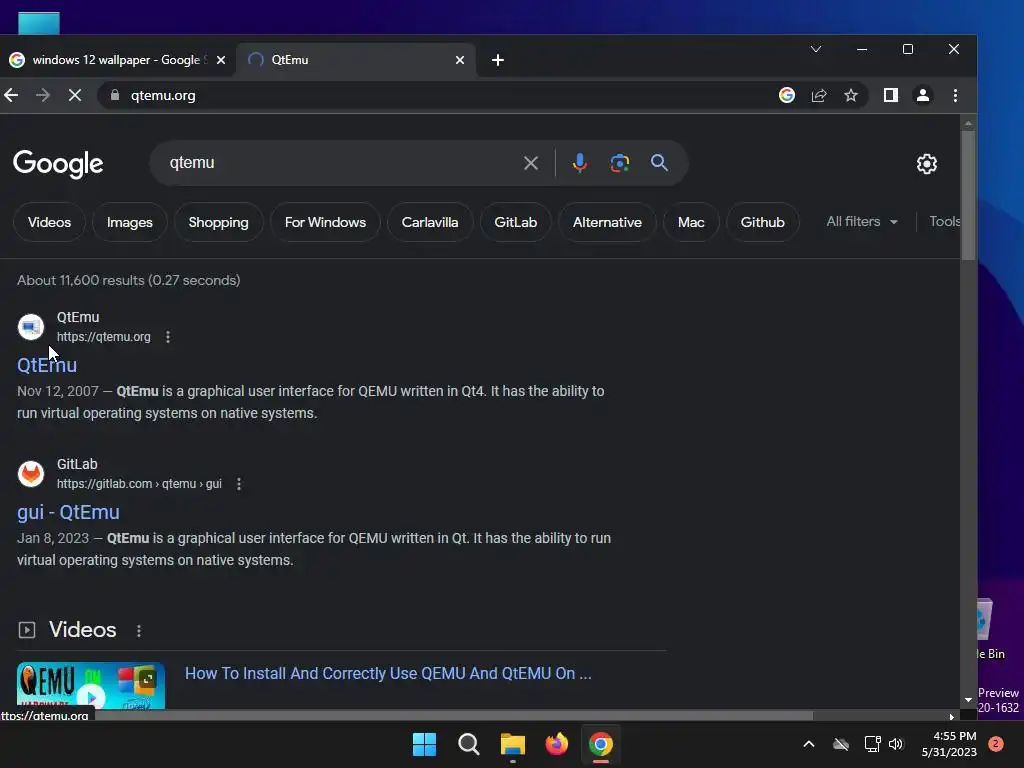The width and height of the screenshot is (1024, 768).
Task: Click the gitlab.com › qtemu › gui URL
Action: point(139,484)
